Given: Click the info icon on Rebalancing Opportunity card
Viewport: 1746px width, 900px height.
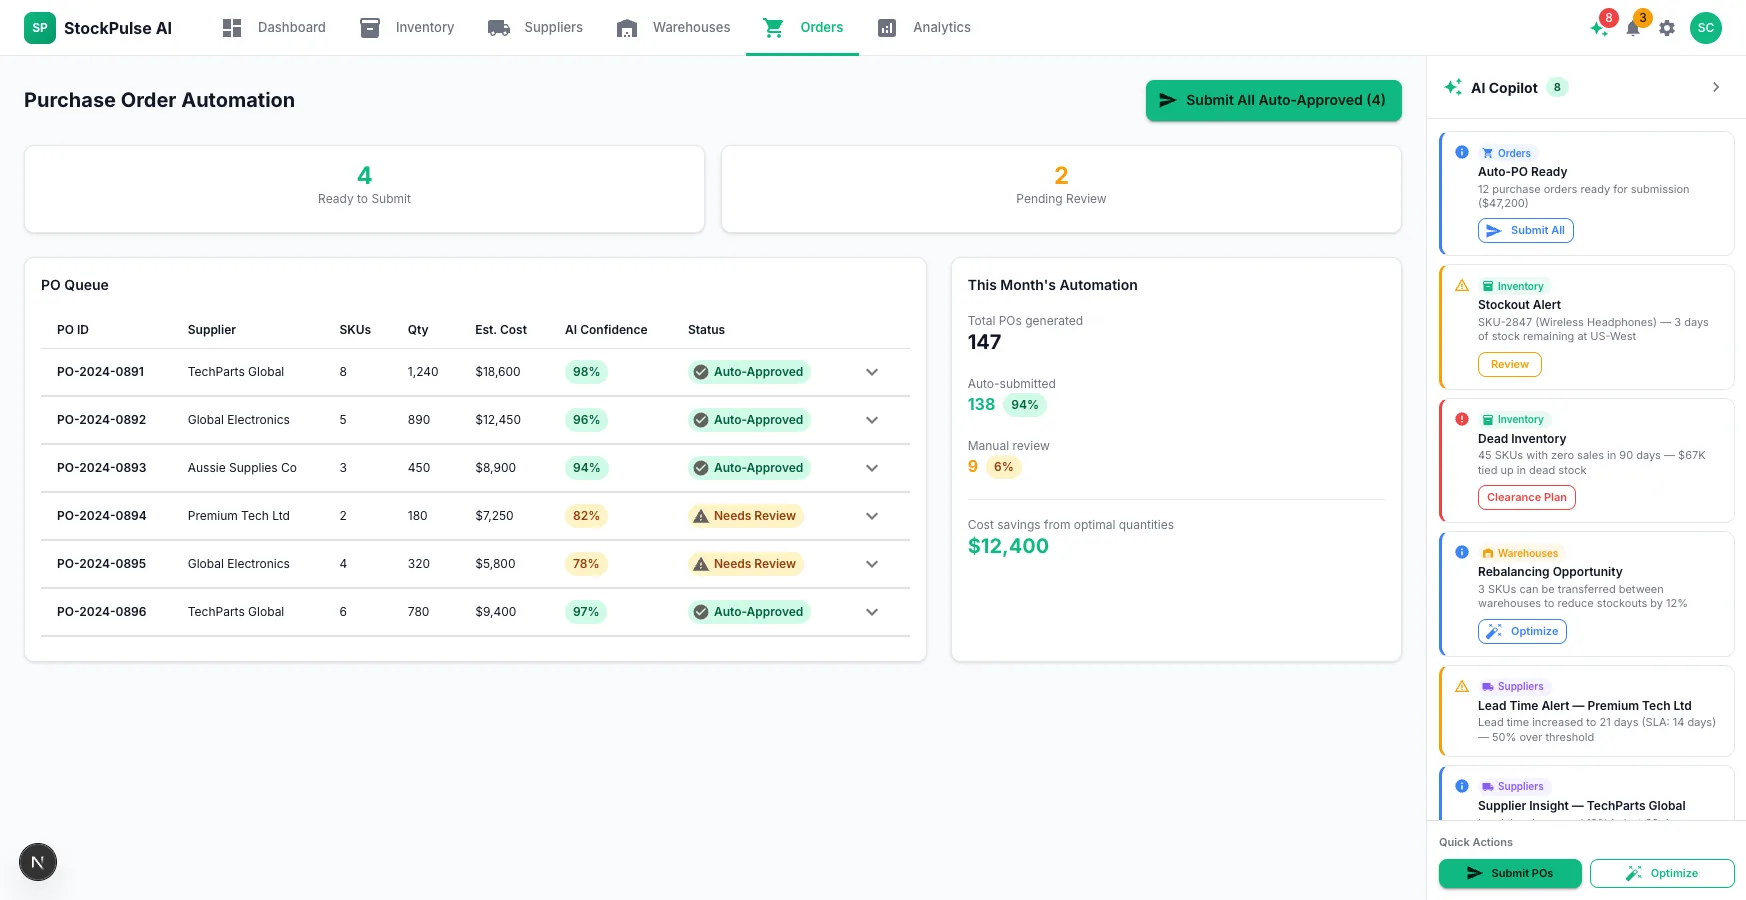Looking at the screenshot, I should (1462, 552).
